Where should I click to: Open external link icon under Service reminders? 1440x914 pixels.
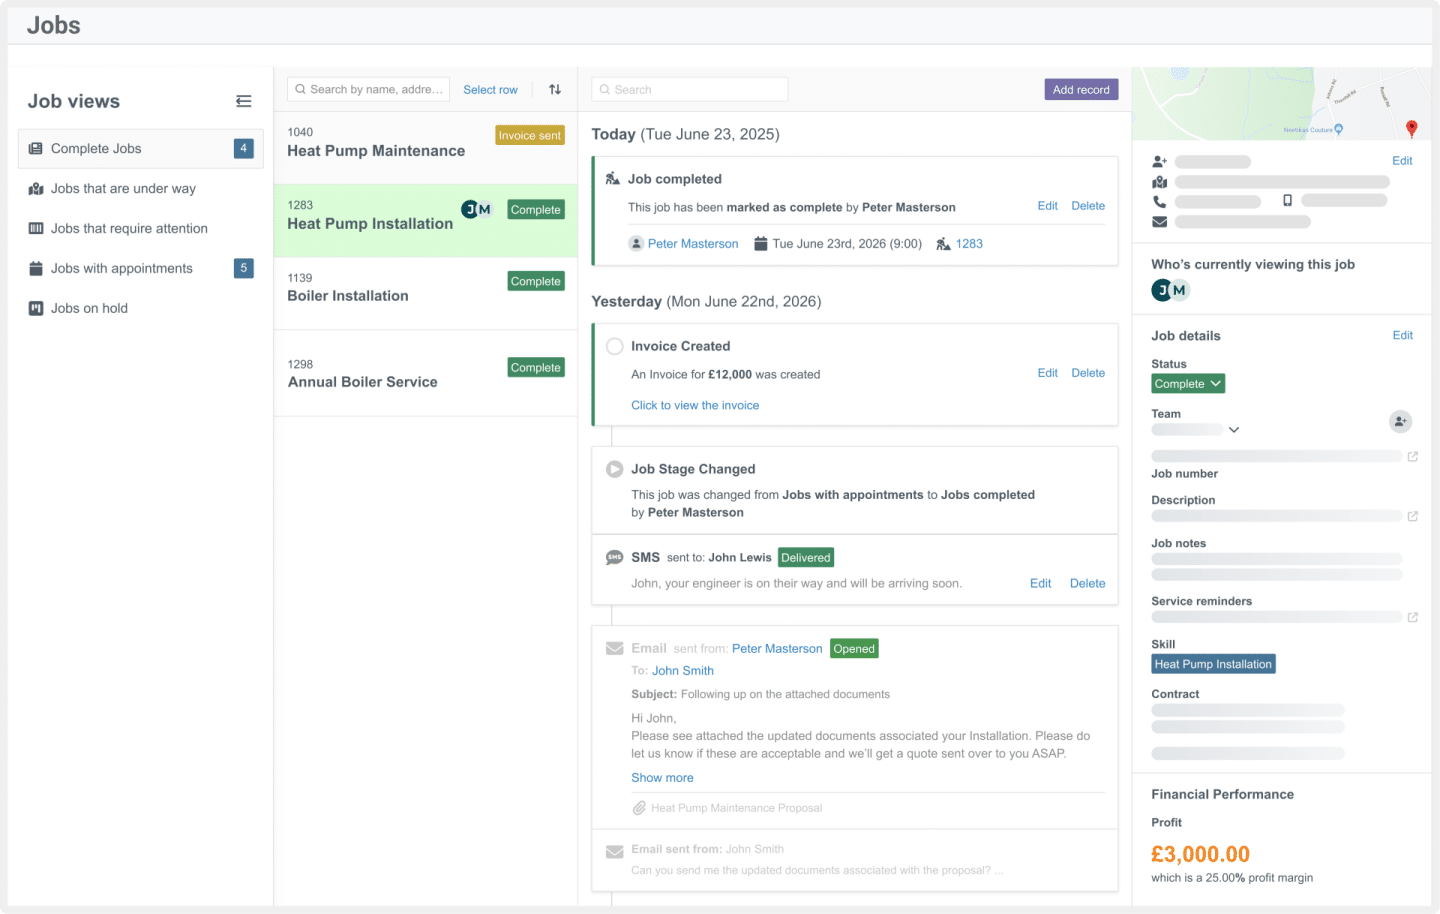1413,617
